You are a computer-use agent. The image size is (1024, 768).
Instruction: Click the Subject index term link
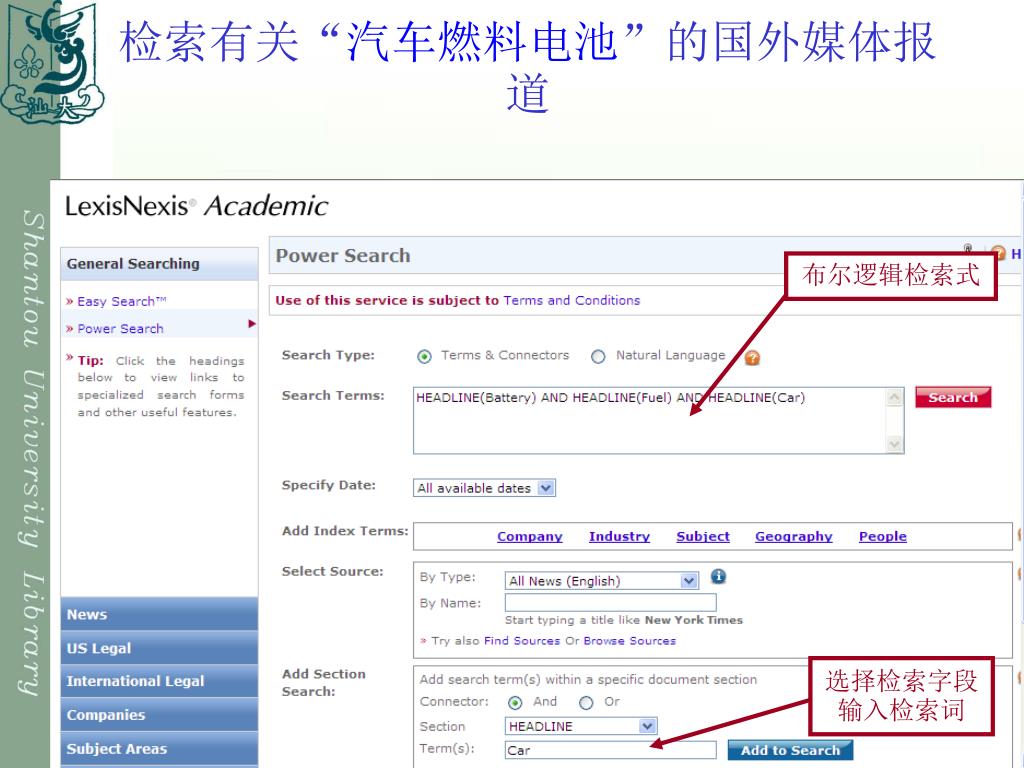[703, 536]
